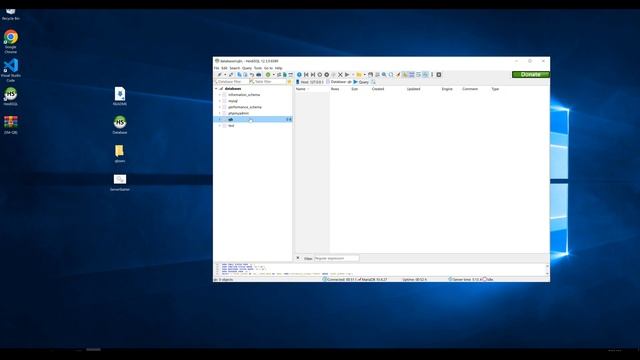Viewport: 640px width, 360px height.
Task: Focus the Regular expression filter input
Action: [336, 258]
